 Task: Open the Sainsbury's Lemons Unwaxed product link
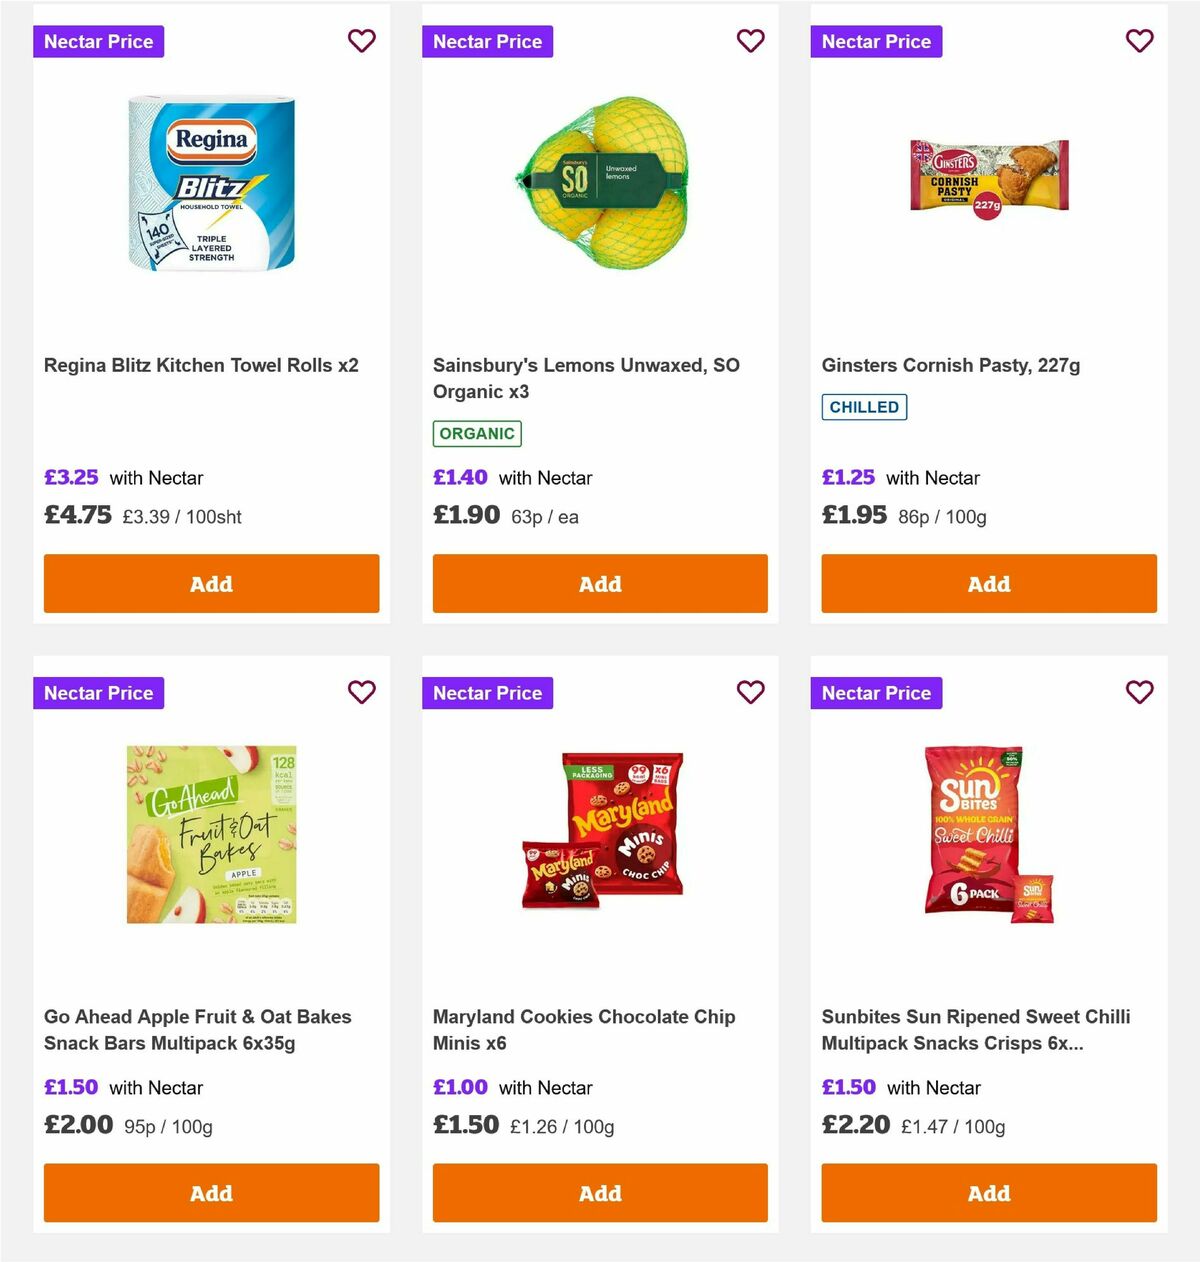click(x=586, y=378)
